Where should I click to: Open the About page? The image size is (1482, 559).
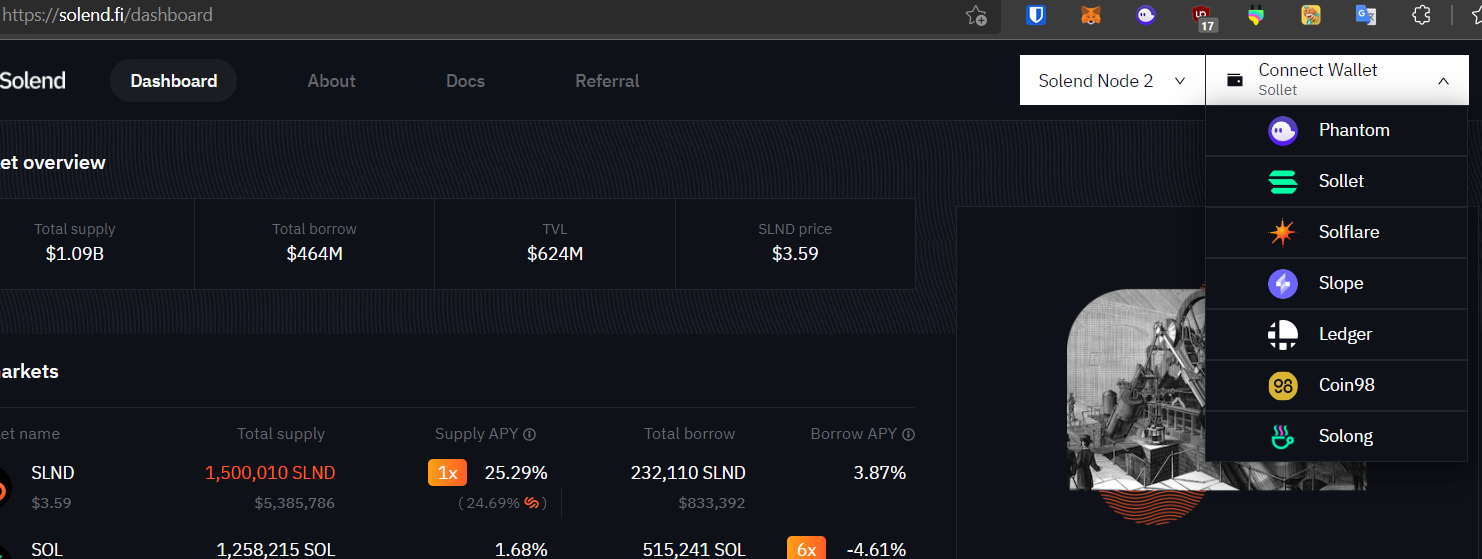tap(331, 81)
